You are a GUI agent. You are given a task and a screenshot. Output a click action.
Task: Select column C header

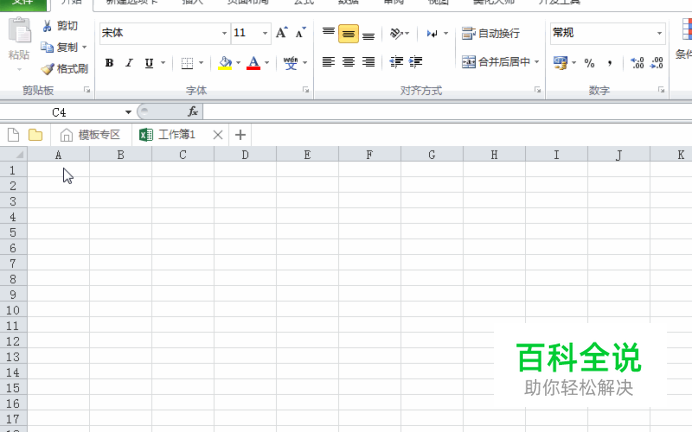[183, 154]
